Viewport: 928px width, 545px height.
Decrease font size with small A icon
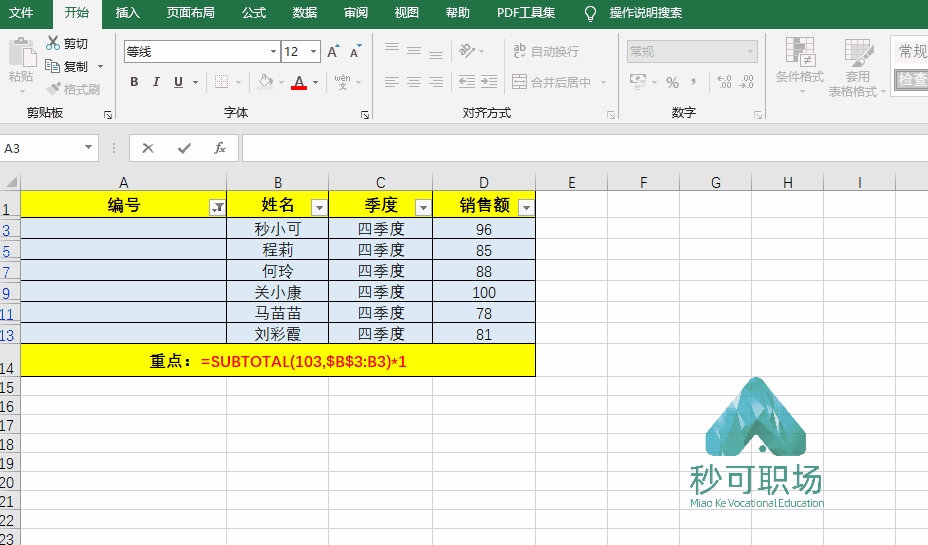pyautogui.click(x=355, y=51)
